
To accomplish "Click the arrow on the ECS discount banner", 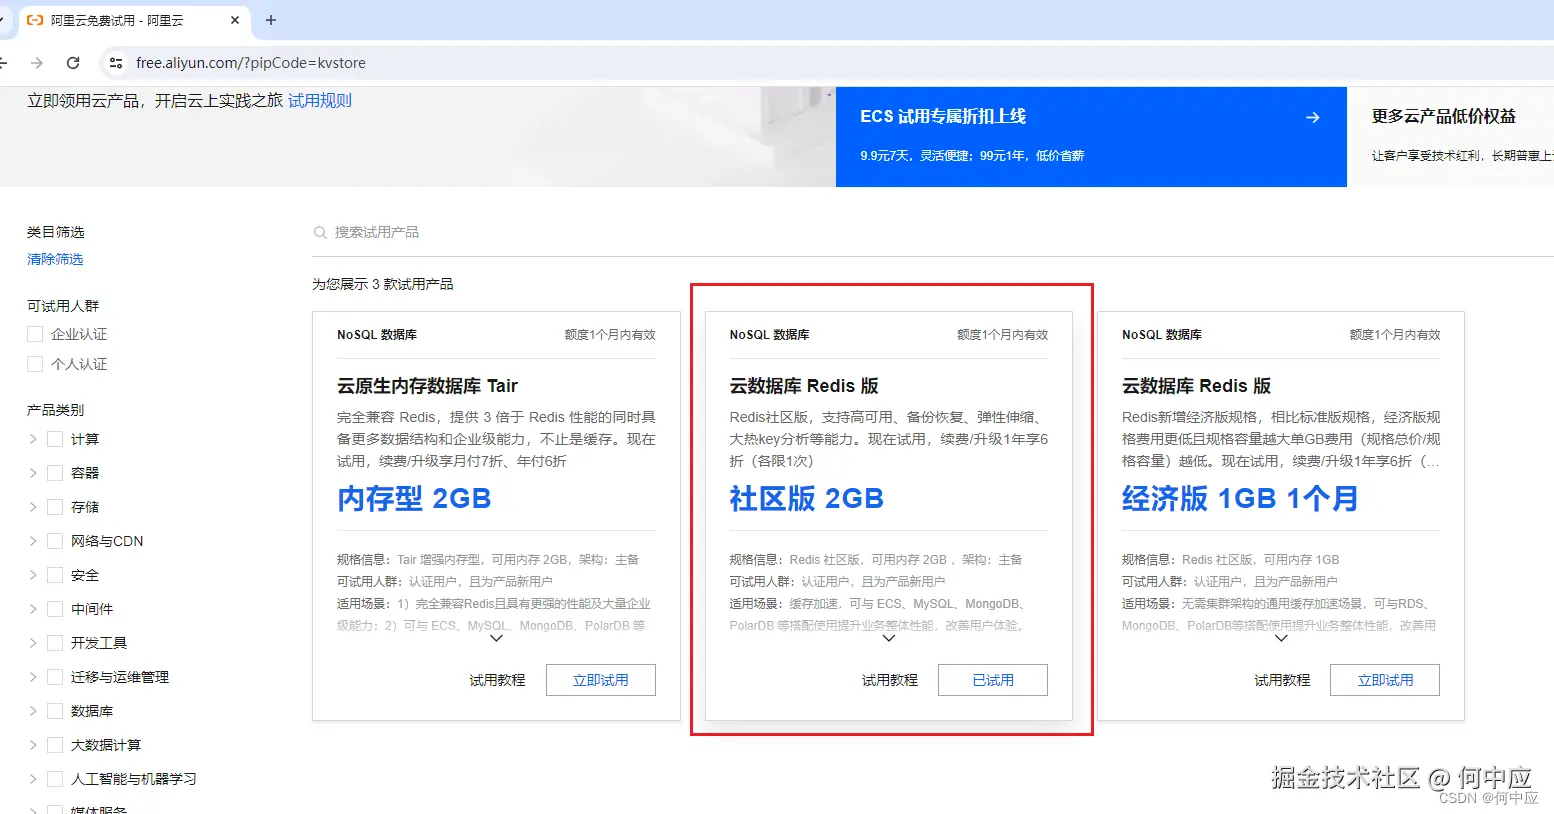I will point(1312,117).
